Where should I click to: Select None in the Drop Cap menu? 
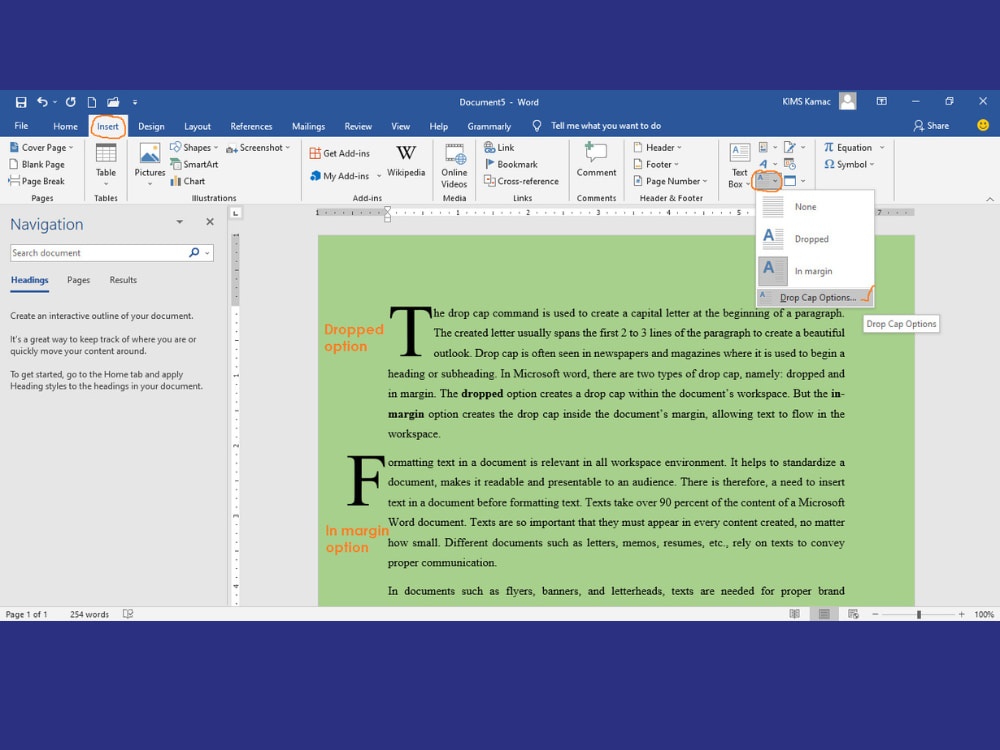pyautogui.click(x=815, y=207)
